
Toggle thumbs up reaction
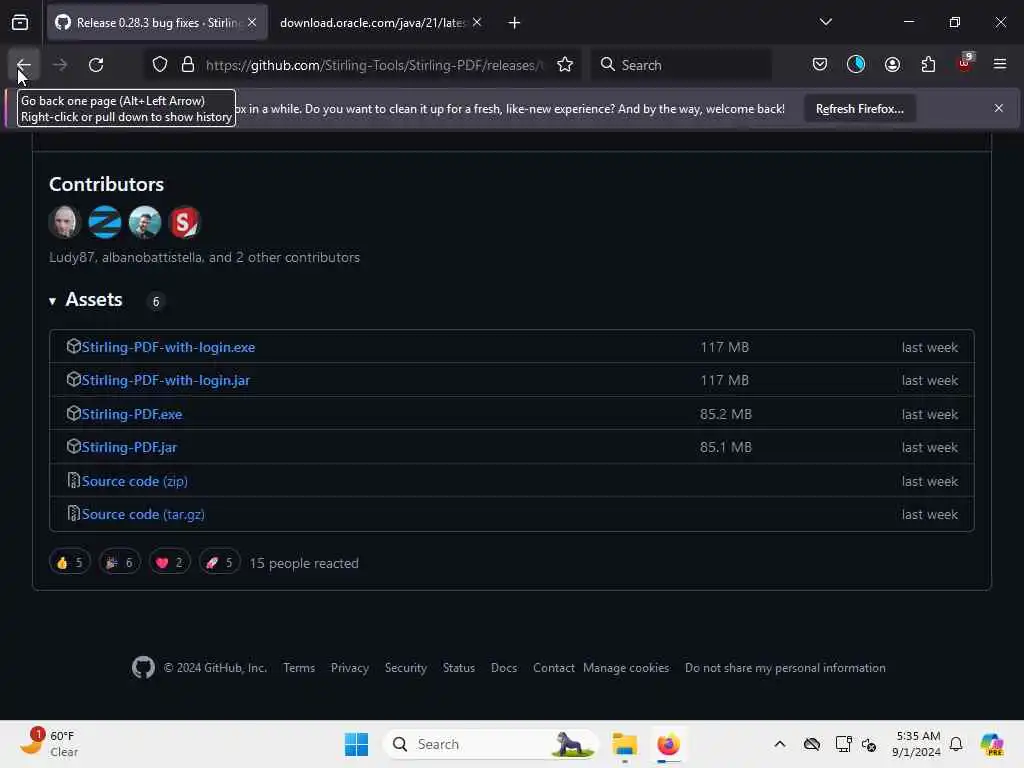(x=70, y=563)
